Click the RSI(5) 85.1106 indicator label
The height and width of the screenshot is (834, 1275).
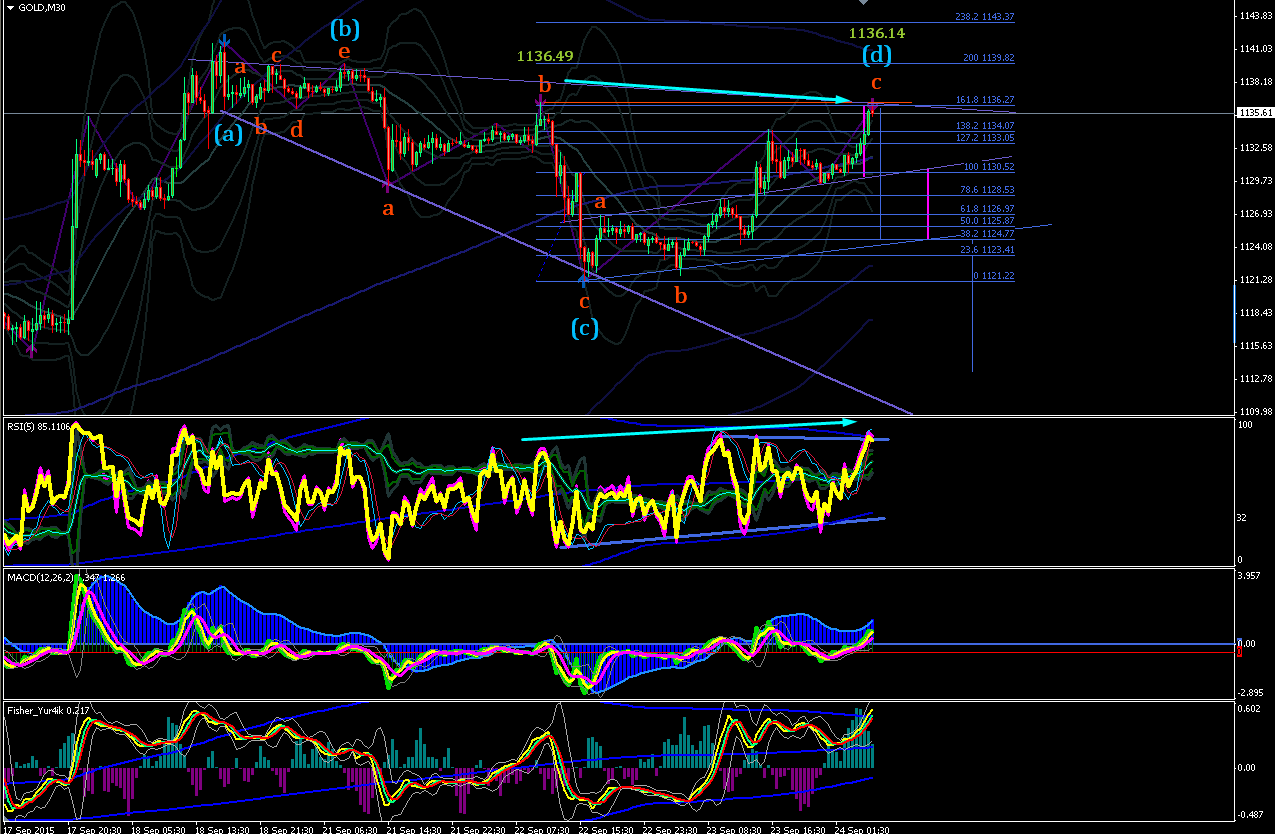tap(40, 426)
